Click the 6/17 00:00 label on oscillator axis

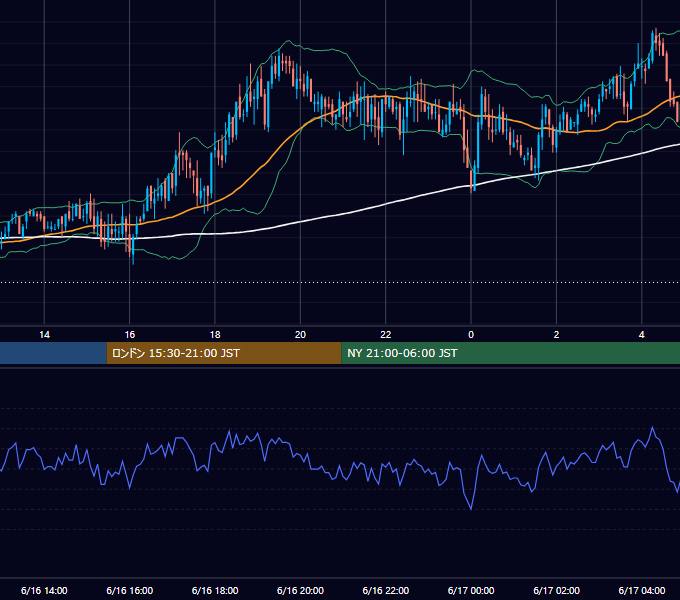[x=471, y=590]
